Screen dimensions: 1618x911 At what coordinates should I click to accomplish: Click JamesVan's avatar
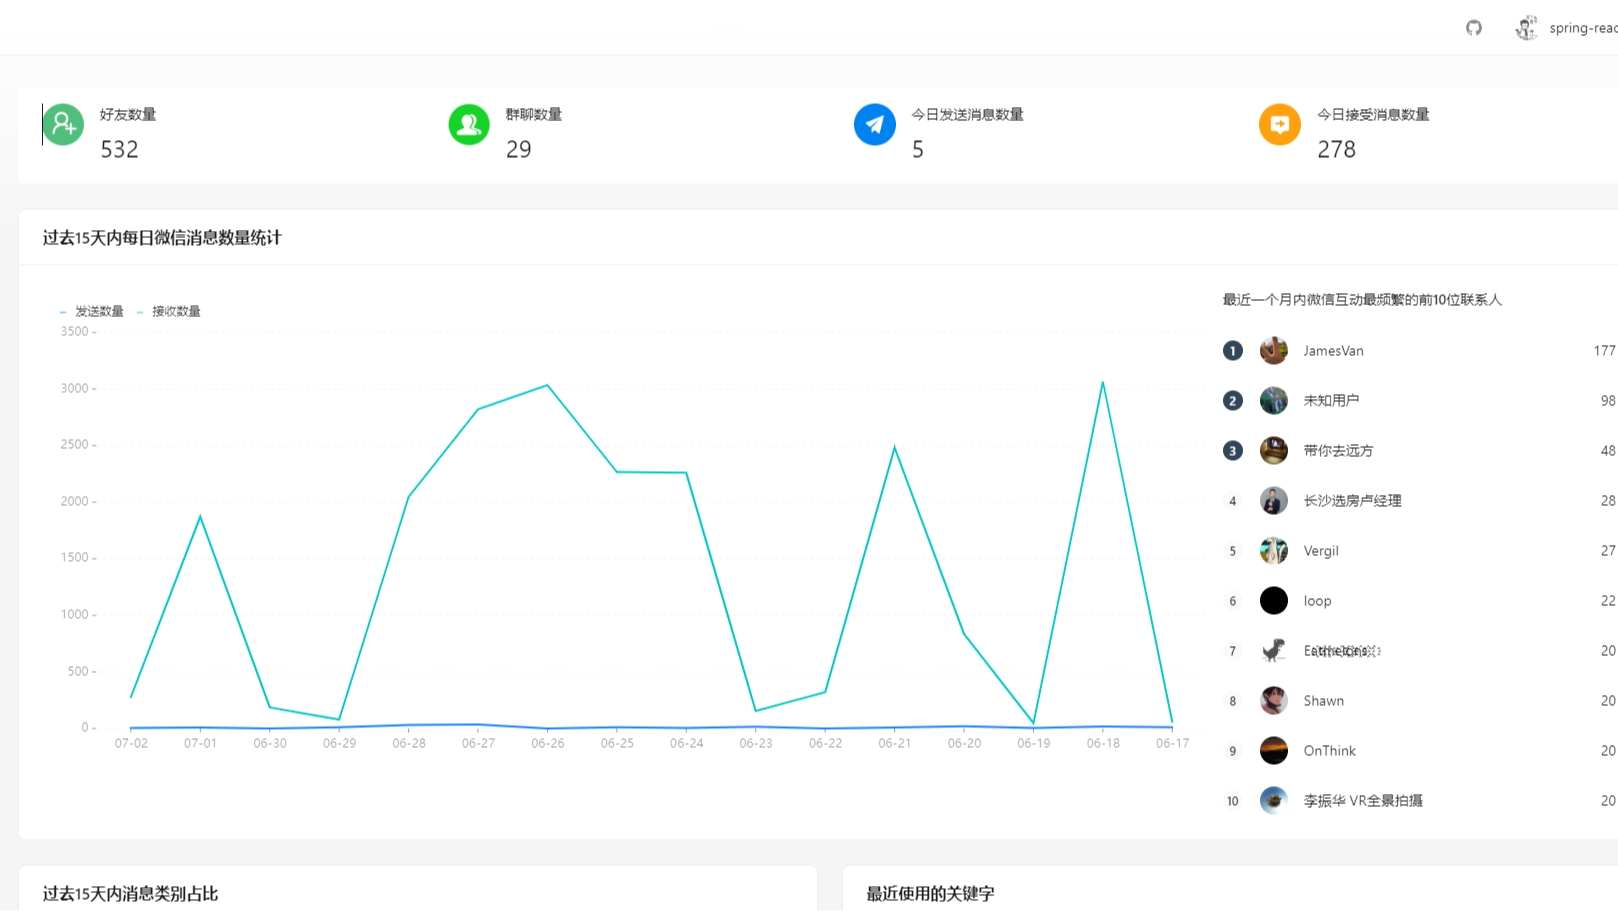(x=1274, y=350)
